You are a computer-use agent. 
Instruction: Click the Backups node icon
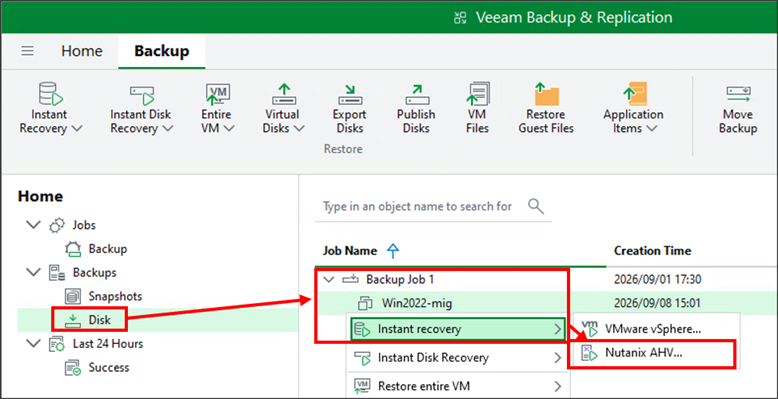click(57, 273)
